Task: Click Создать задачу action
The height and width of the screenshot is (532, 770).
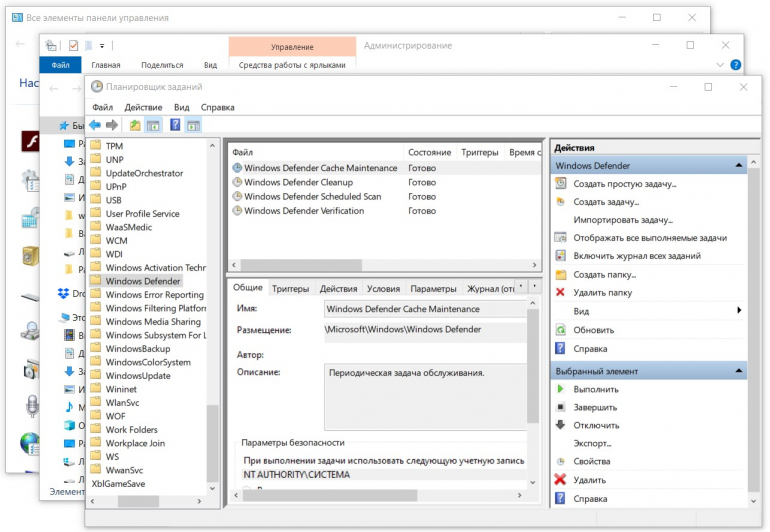Action: click(x=606, y=202)
